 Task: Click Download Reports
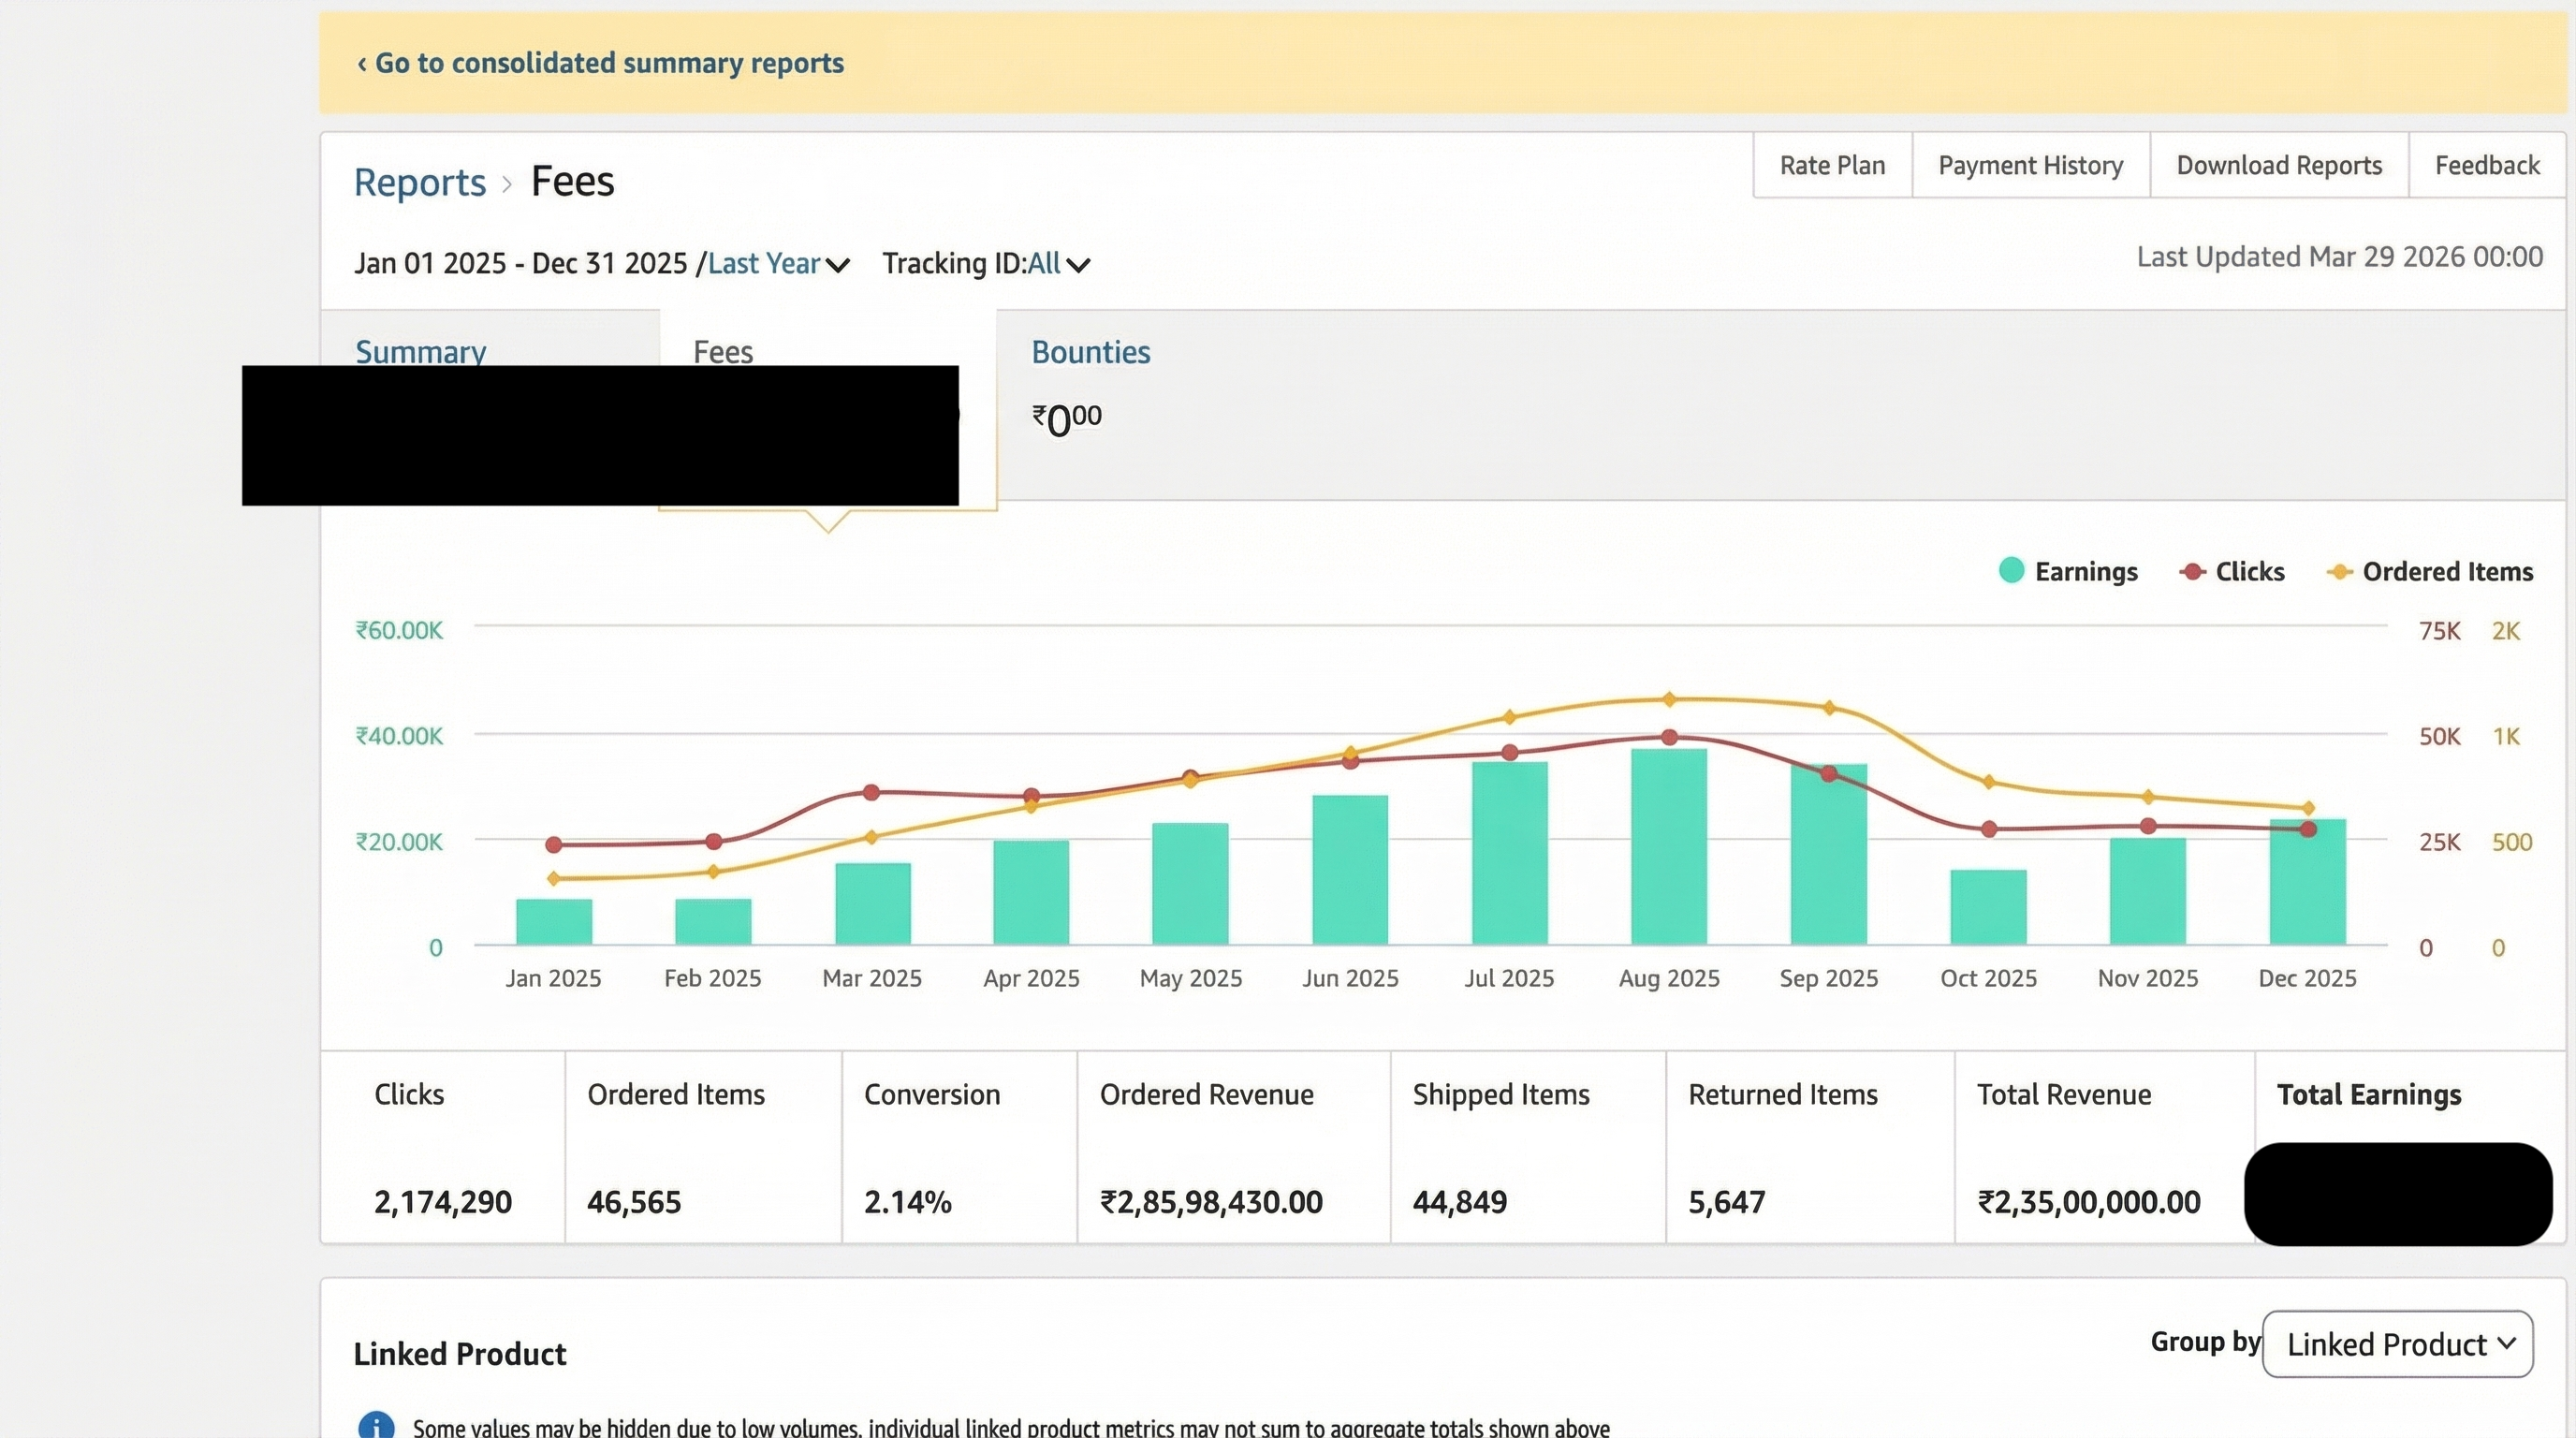click(x=2279, y=165)
